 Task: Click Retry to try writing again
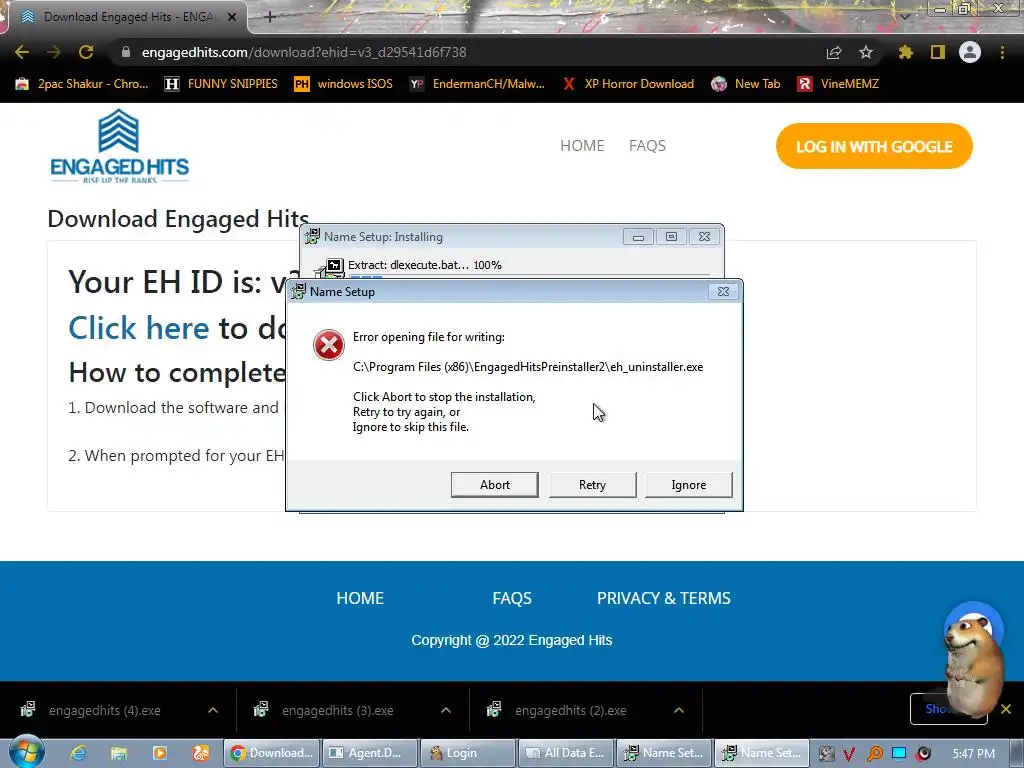592,485
